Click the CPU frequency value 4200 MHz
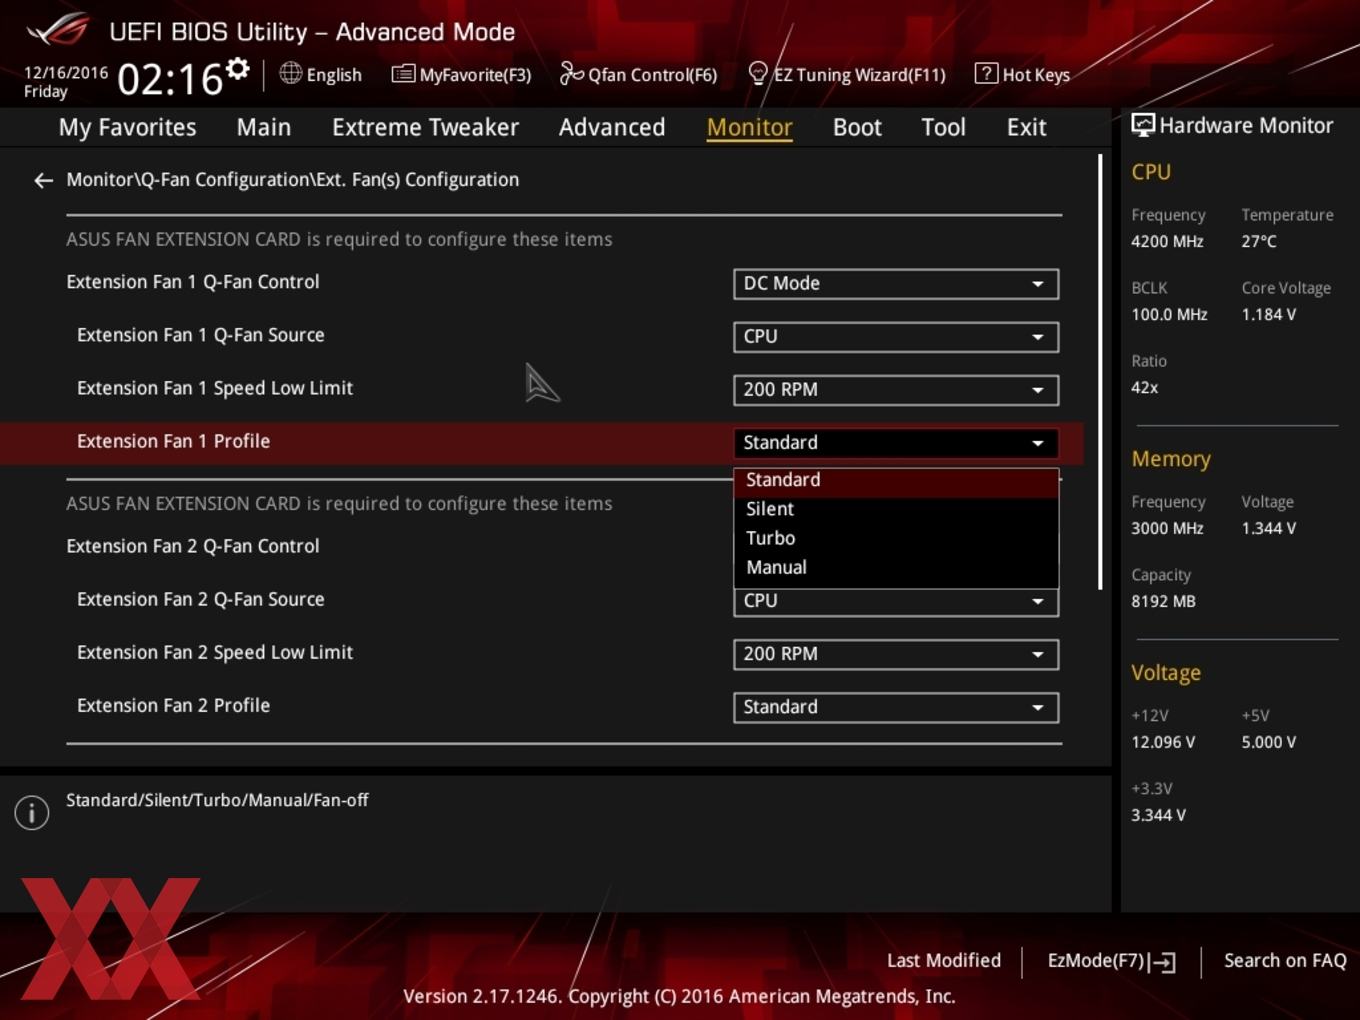Viewport: 1360px width, 1020px height. pyautogui.click(x=1167, y=241)
